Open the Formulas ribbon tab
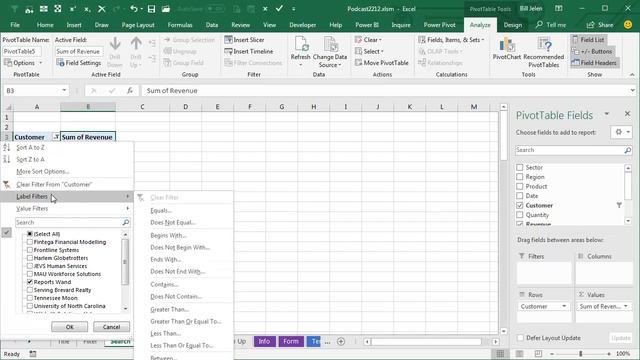 tap(180, 25)
